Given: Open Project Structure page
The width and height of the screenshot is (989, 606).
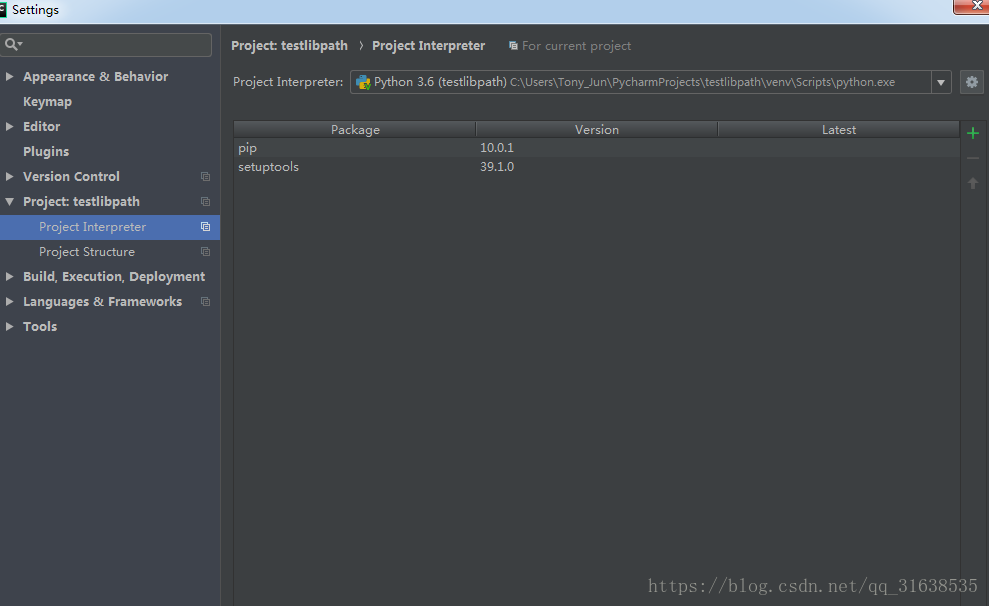Looking at the screenshot, I should pos(87,252).
